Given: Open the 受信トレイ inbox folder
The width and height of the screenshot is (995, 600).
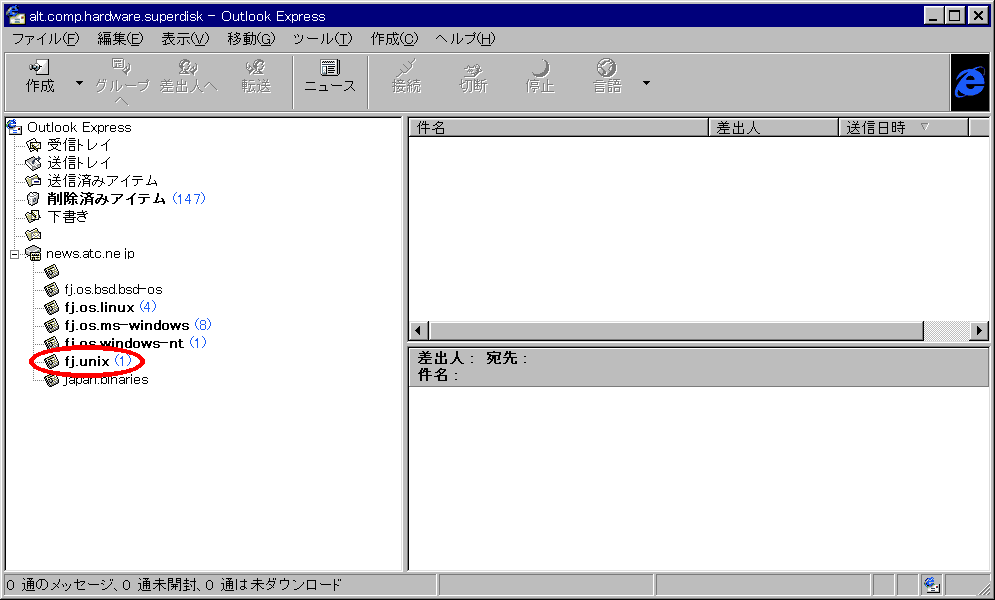Looking at the screenshot, I should tap(79, 145).
